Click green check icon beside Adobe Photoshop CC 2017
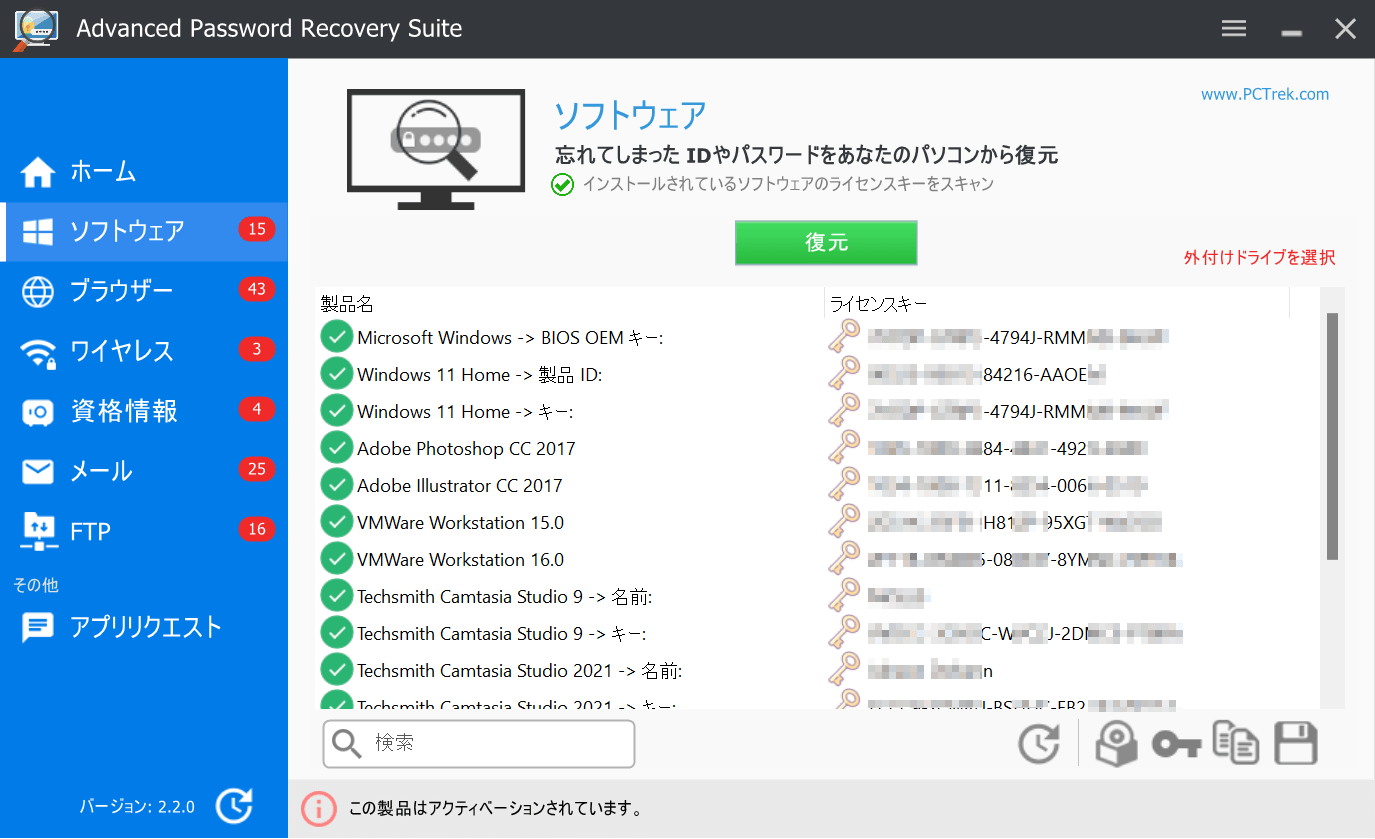The width and height of the screenshot is (1375, 839). coord(337,448)
